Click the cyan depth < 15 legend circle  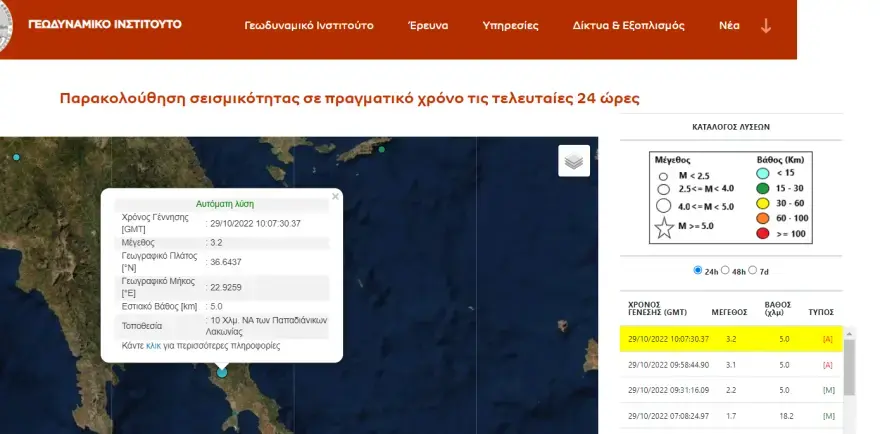point(763,173)
